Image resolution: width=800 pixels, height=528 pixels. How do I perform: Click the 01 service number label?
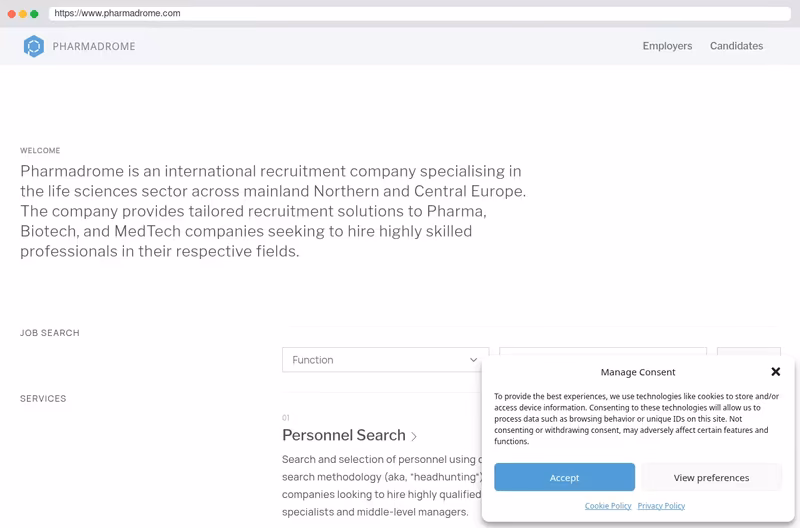click(x=286, y=417)
